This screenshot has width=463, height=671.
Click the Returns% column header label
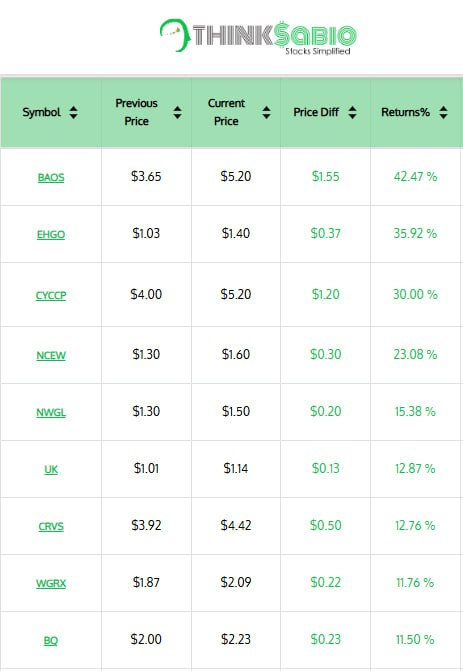coord(405,112)
